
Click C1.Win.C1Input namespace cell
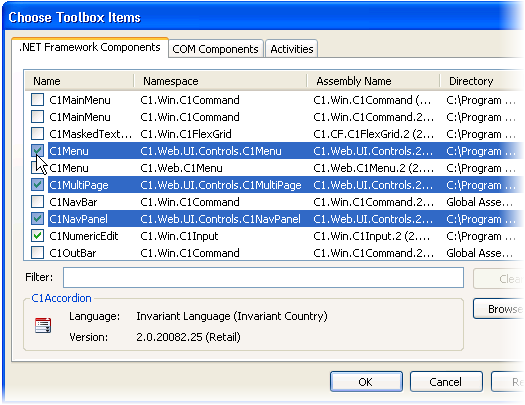(x=179, y=236)
